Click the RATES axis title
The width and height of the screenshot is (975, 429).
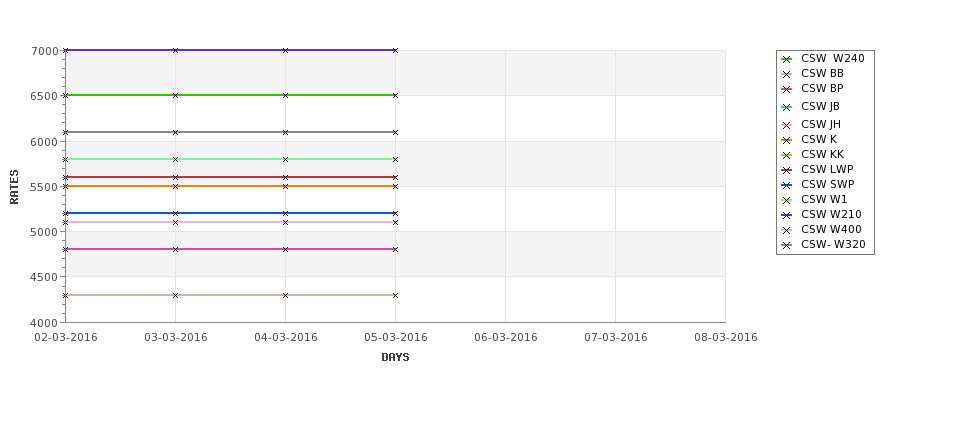click(14, 187)
